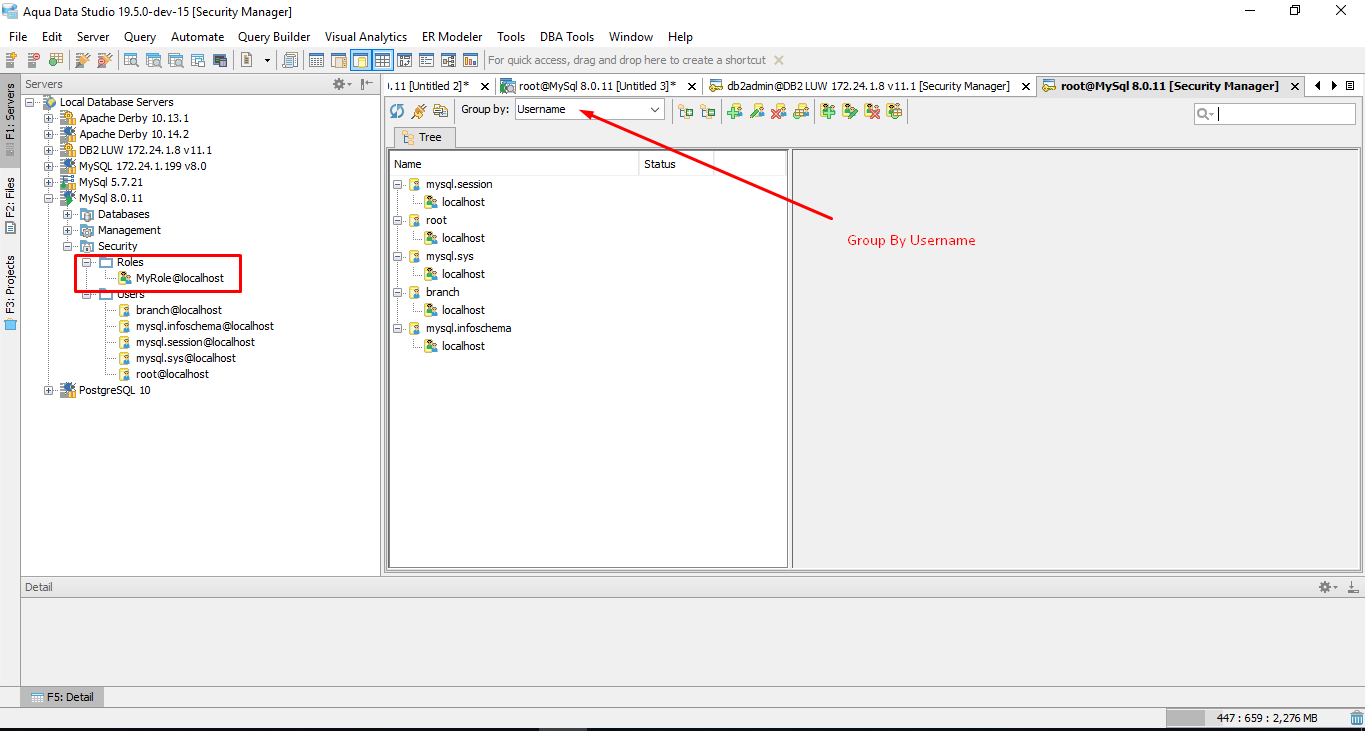Click the edit user pencil icon
The image size is (1365, 731).
coord(757,111)
